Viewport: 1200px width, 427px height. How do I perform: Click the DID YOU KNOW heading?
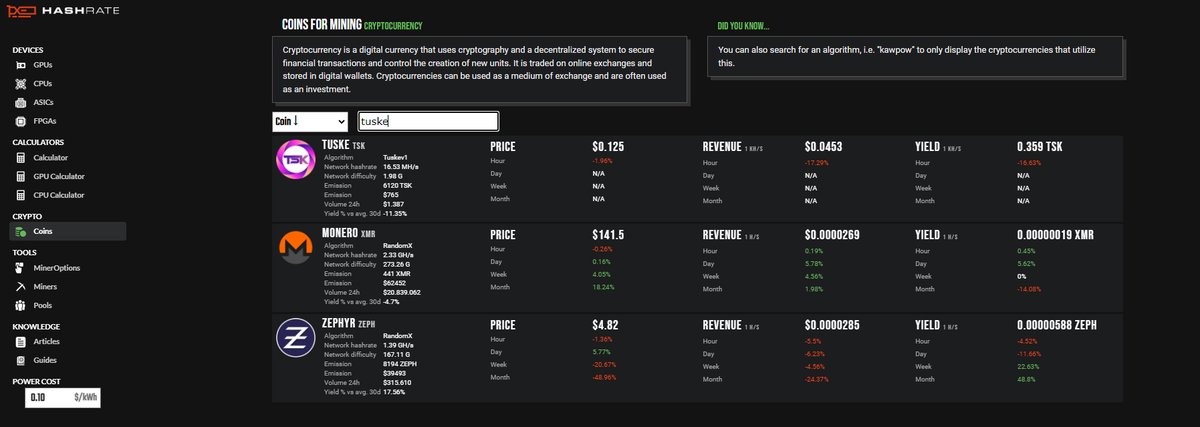coord(743,25)
